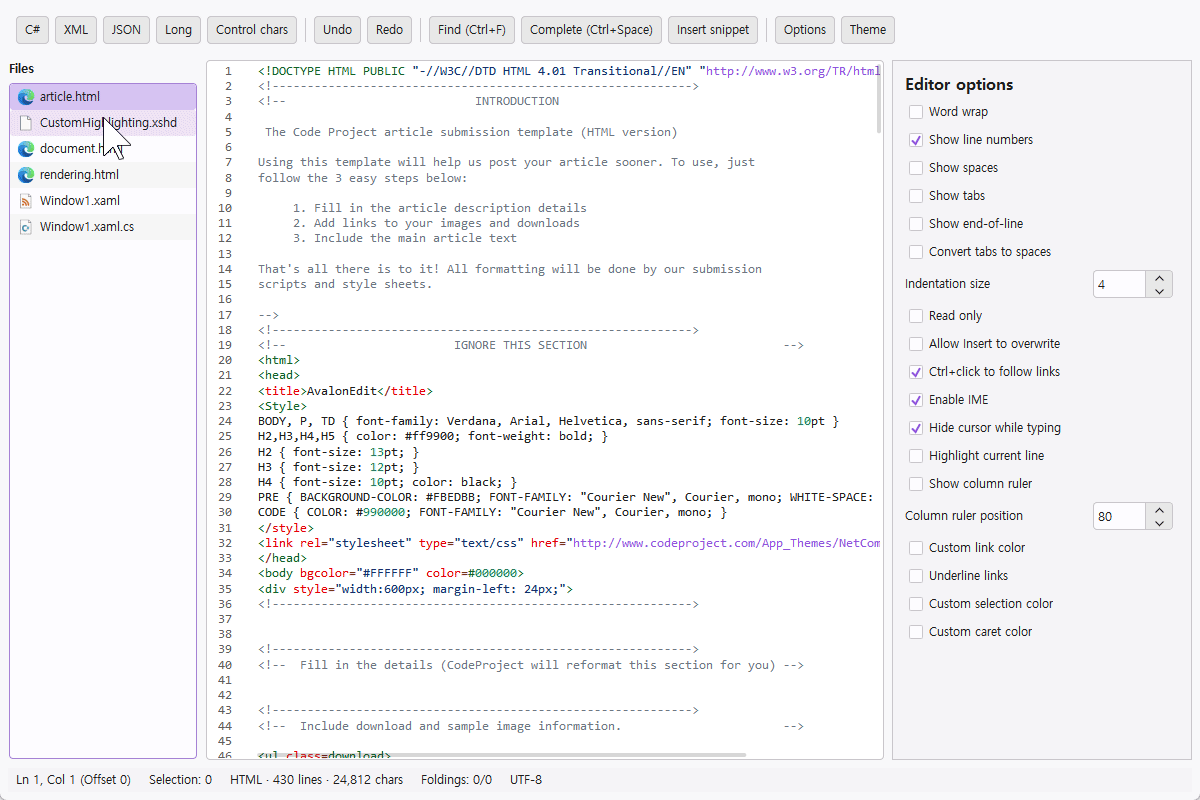Click the Theme button
The image size is (1200, 800).
(868, 30)
